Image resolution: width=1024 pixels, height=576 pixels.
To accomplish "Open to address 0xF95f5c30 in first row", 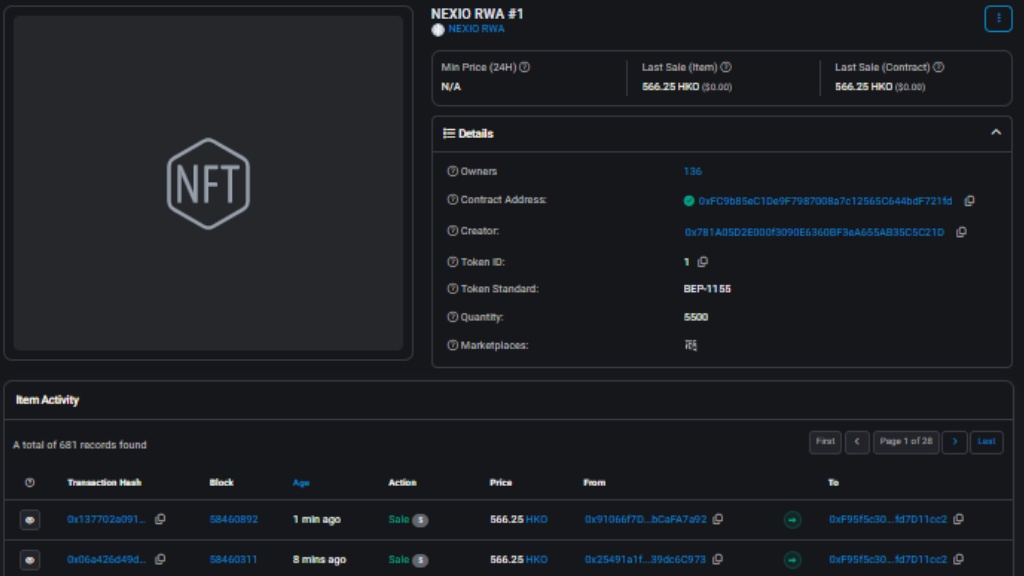I will click(888, 519).
